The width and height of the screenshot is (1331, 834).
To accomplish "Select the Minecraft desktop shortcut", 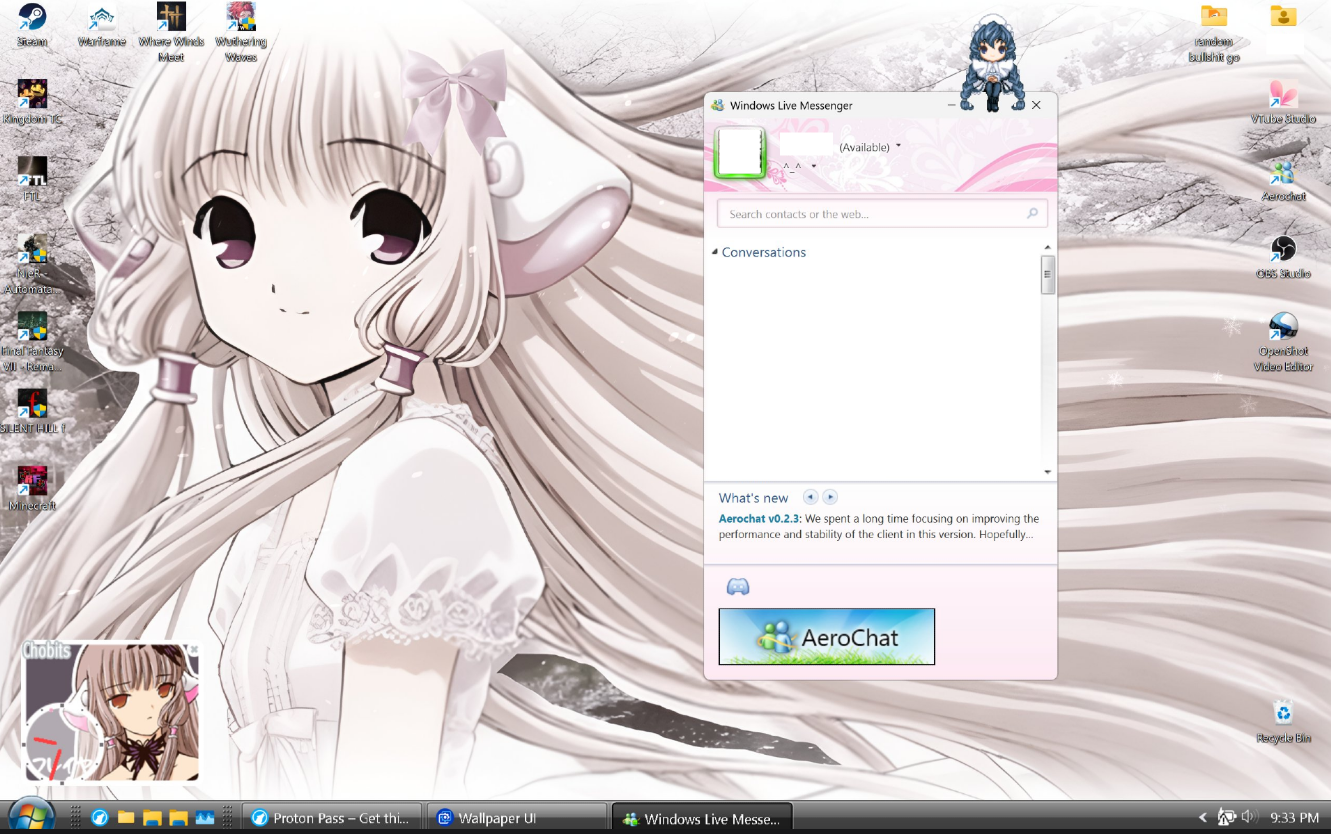I will (x=32, y=489).
